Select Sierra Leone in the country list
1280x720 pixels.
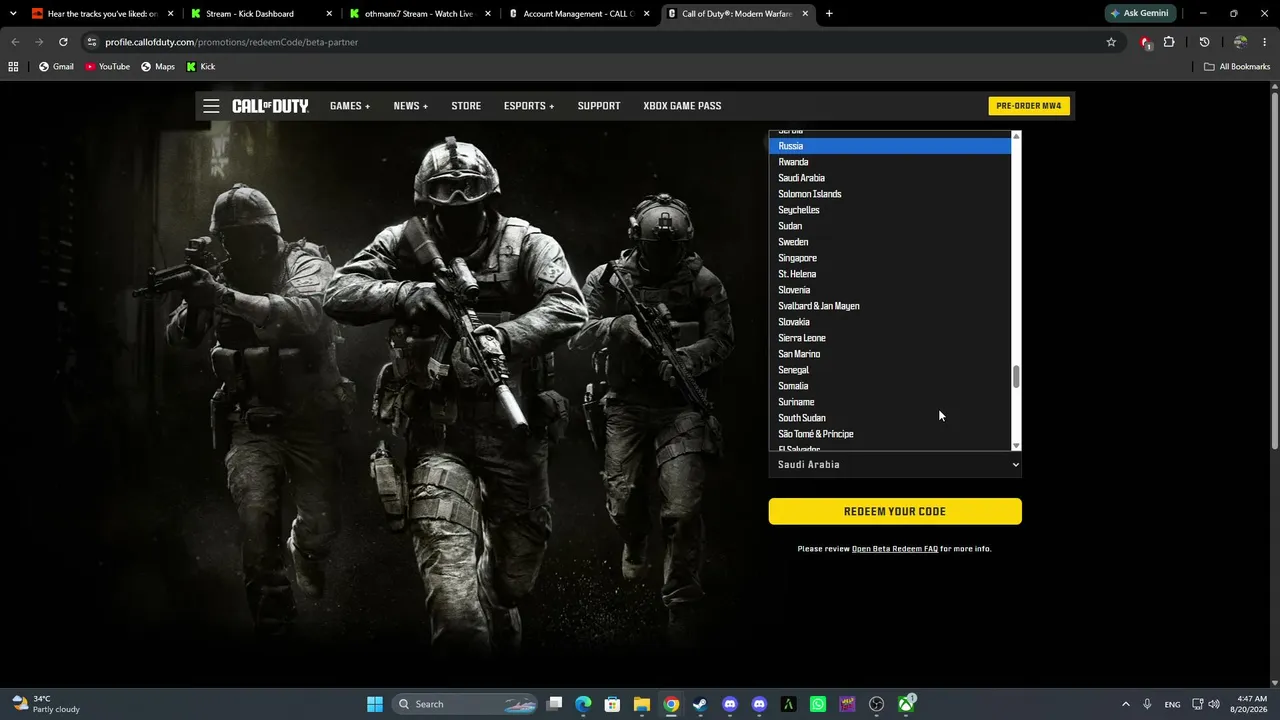click(890, 338)
